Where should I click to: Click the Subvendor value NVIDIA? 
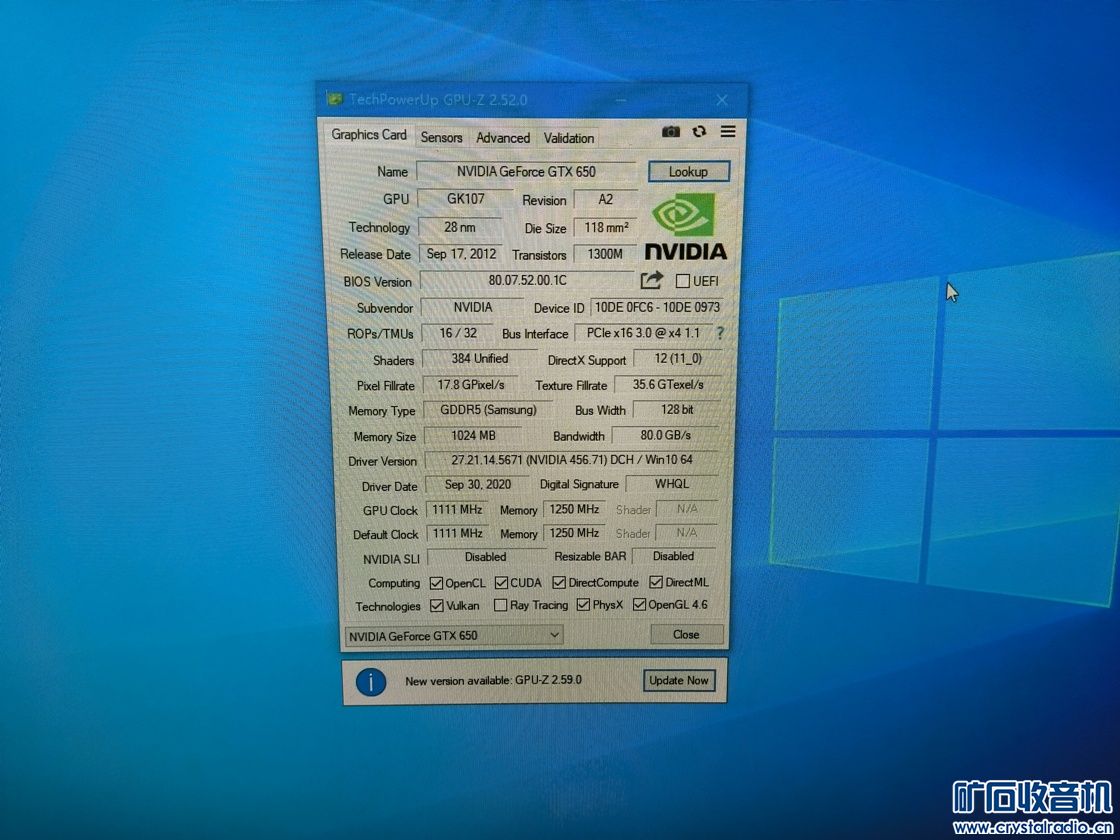click(x=472, y=307)
